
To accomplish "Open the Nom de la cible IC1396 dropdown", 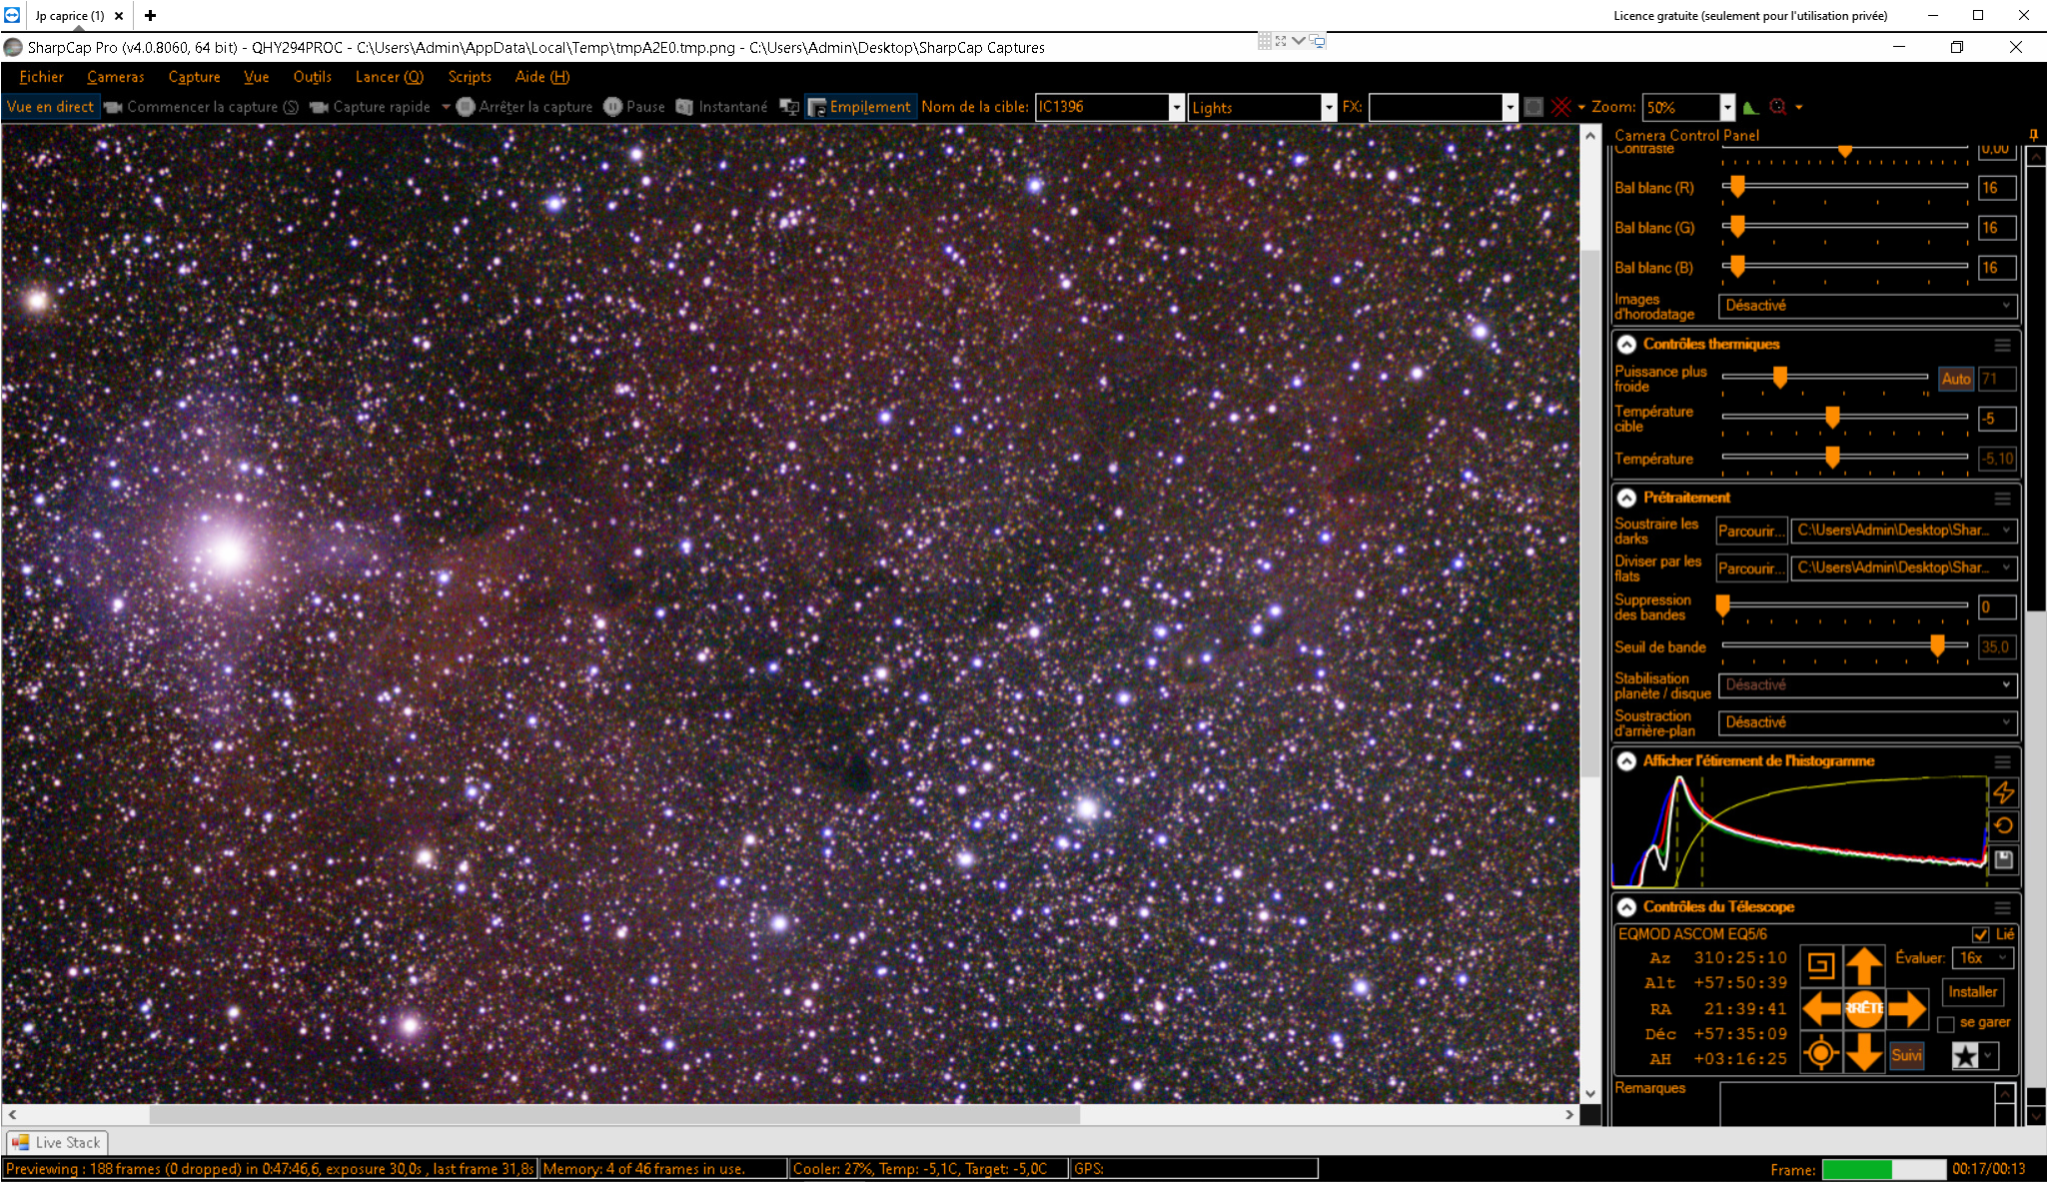I will tap(1176, 107).
